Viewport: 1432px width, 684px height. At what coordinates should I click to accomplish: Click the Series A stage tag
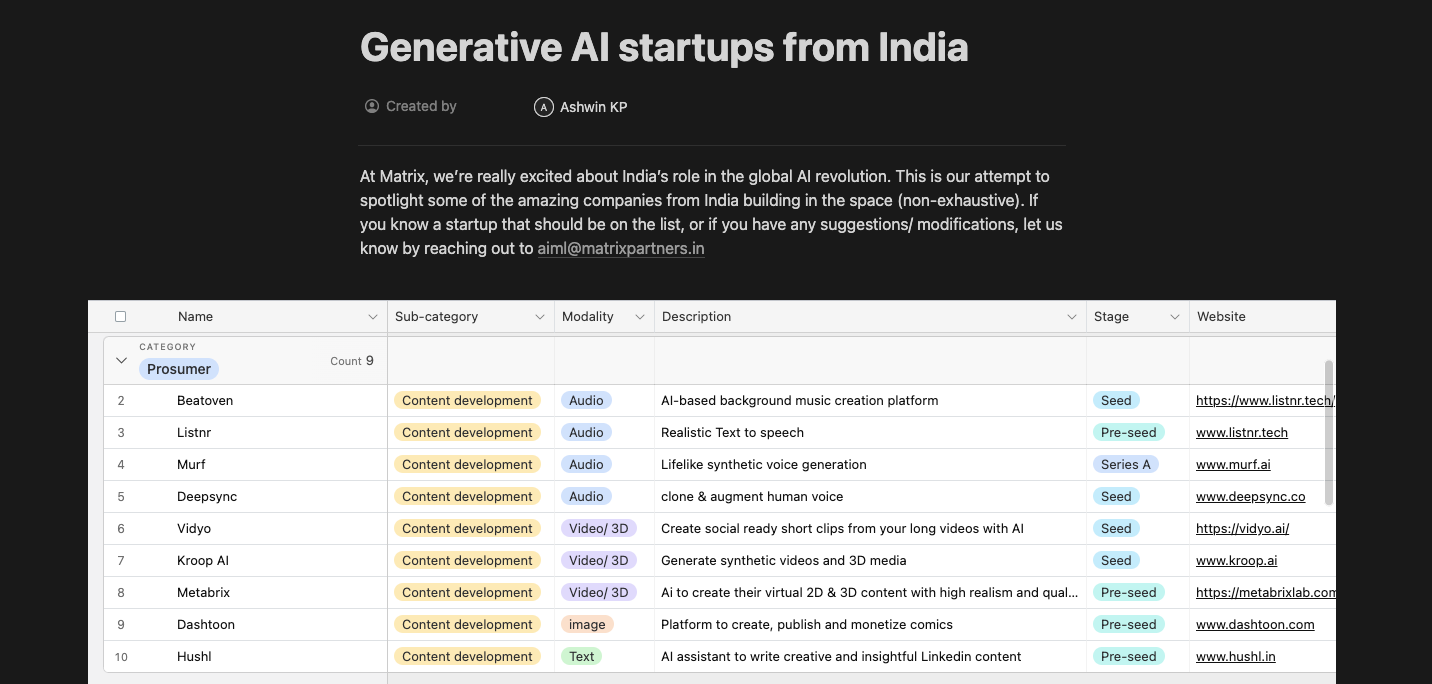pos(1126,465)
